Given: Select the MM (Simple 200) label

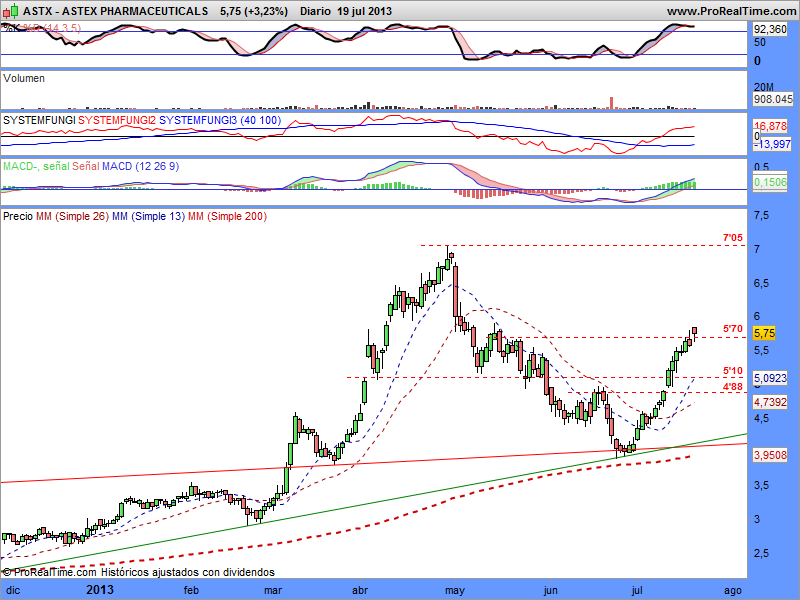Looking at the screenshot, I should 228,216.
